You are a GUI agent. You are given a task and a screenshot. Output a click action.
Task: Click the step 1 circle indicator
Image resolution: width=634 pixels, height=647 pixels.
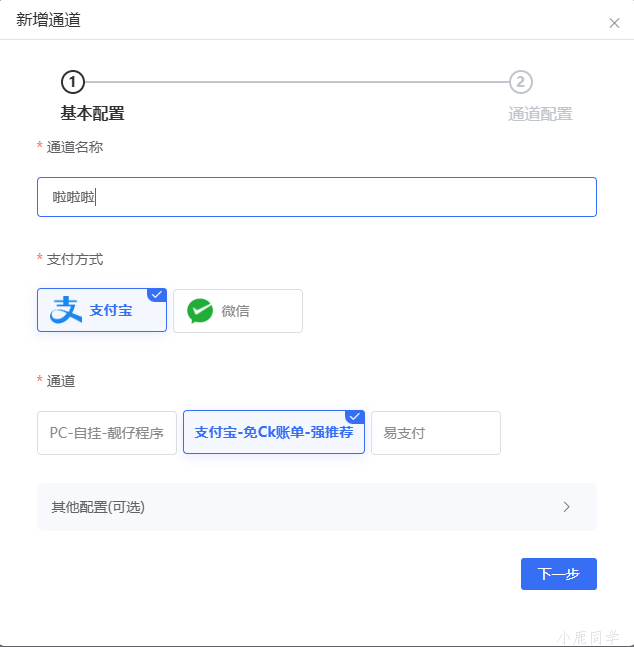[73, 82]
